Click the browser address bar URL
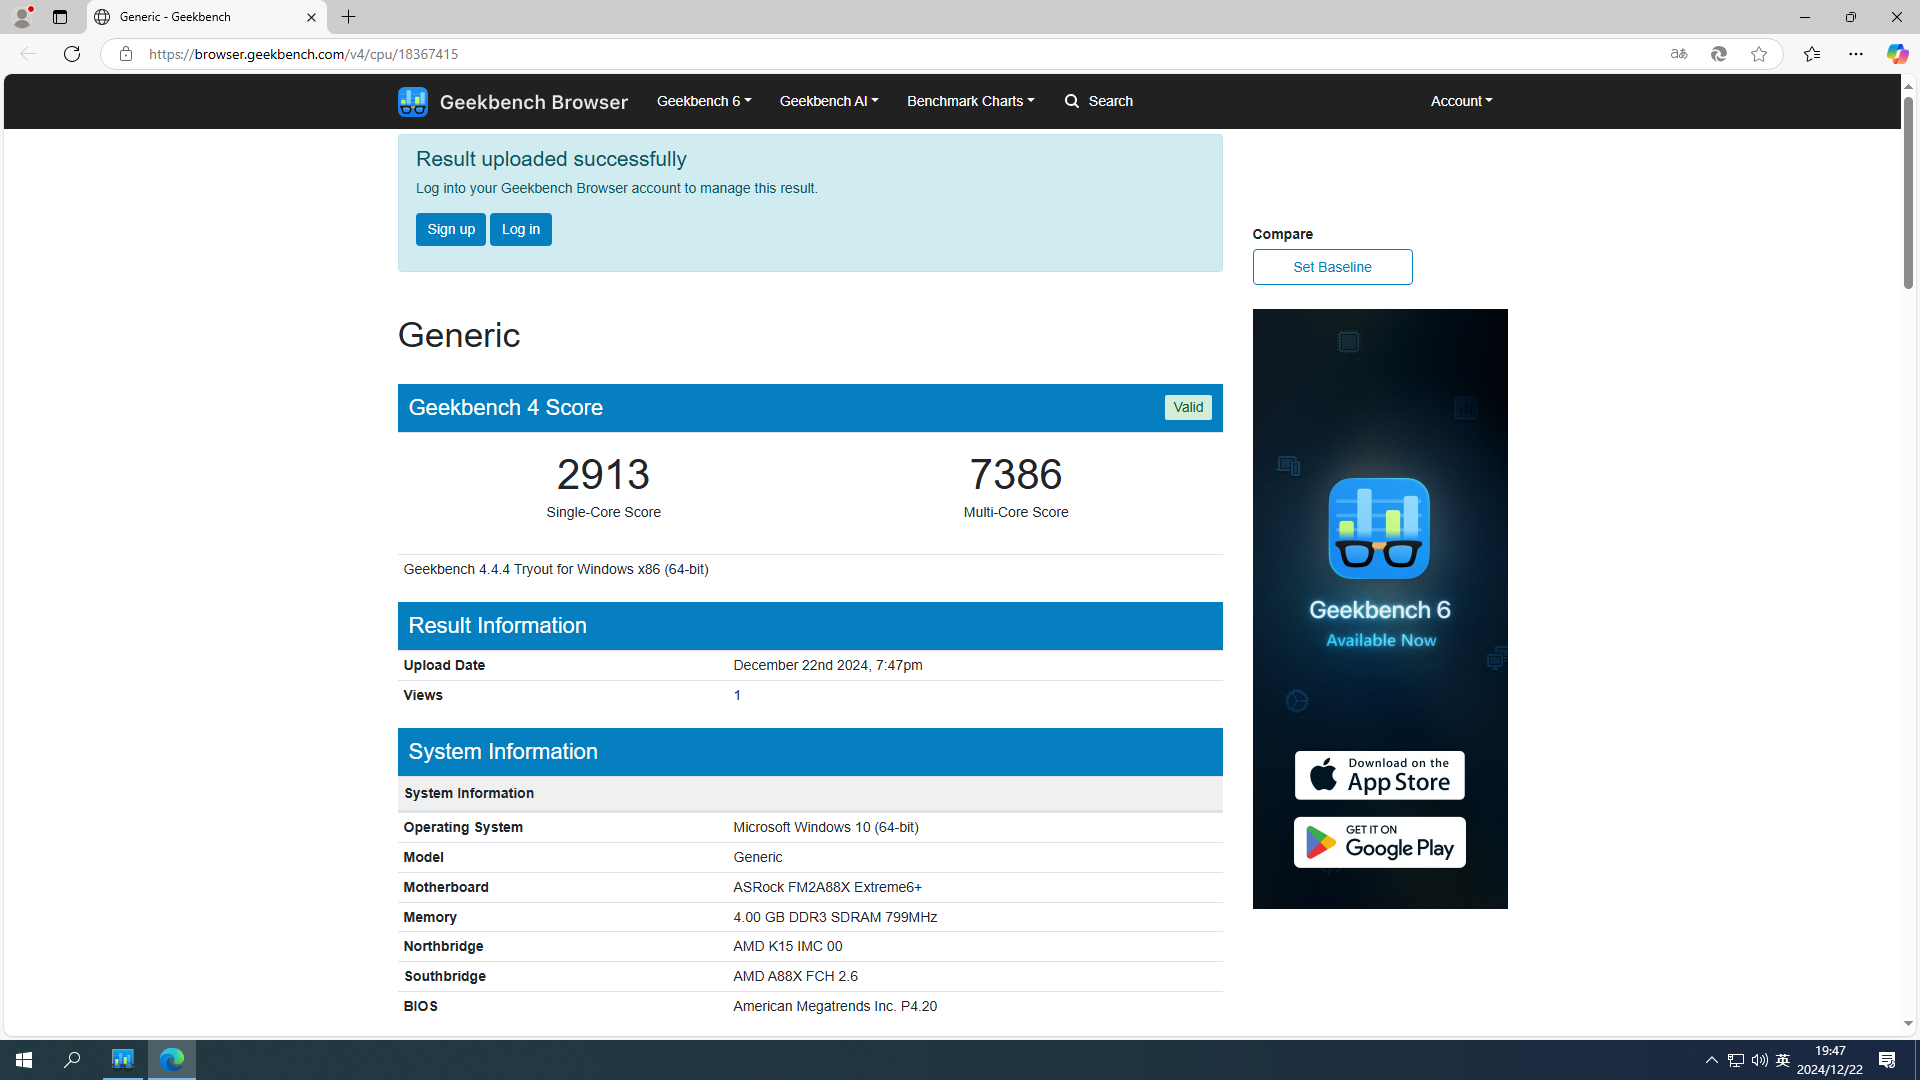Image resolution: width=1920 pixels, height=1080 pixels. pos(303,54)
